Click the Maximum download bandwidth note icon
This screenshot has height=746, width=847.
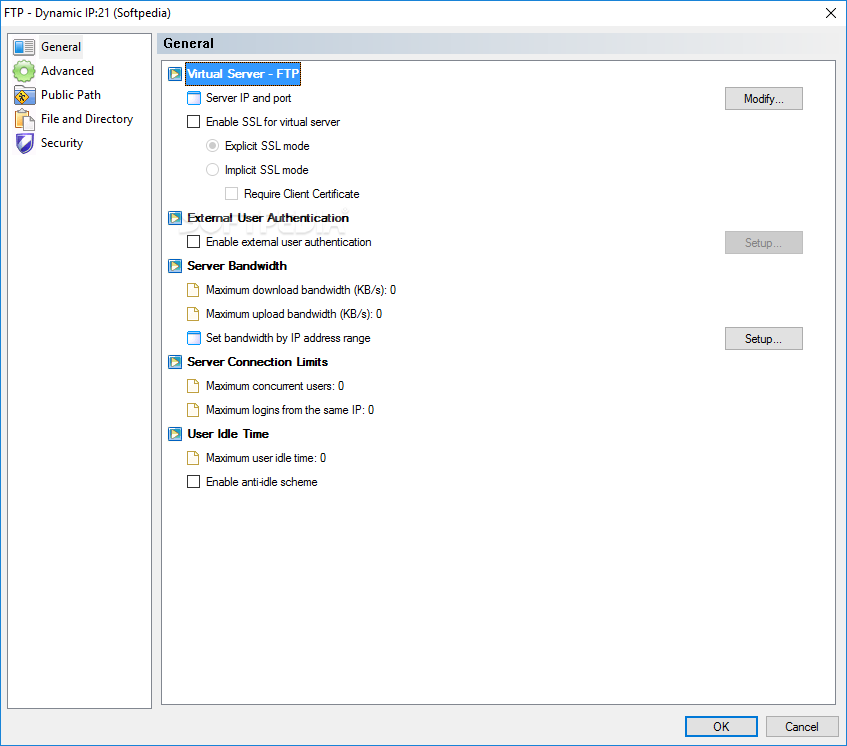click(x=193, y=290)
